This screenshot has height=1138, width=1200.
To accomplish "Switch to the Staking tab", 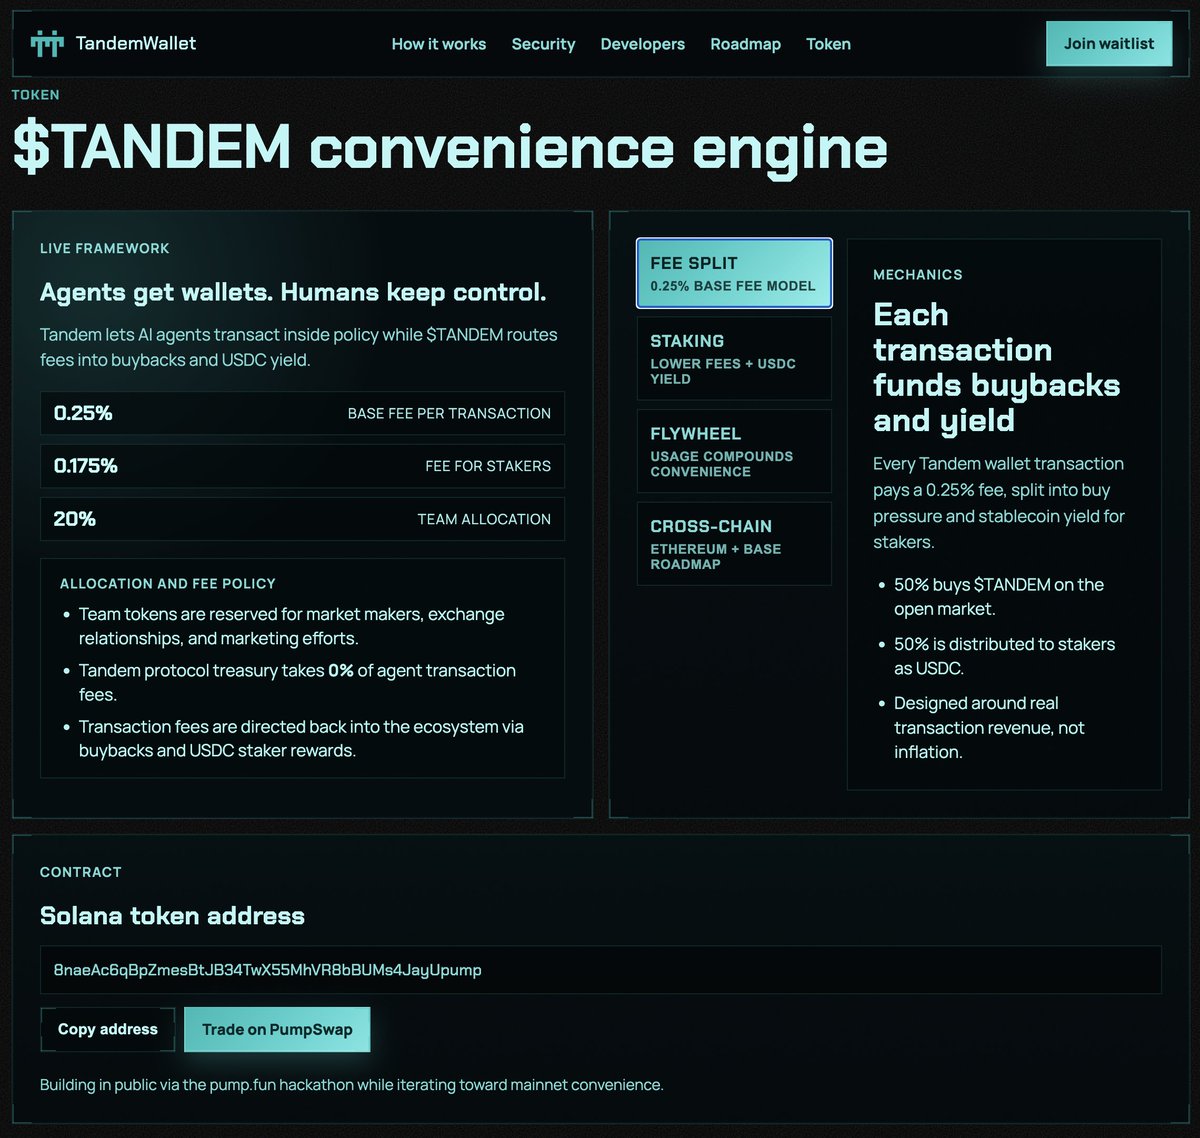I will click(734, 358).
